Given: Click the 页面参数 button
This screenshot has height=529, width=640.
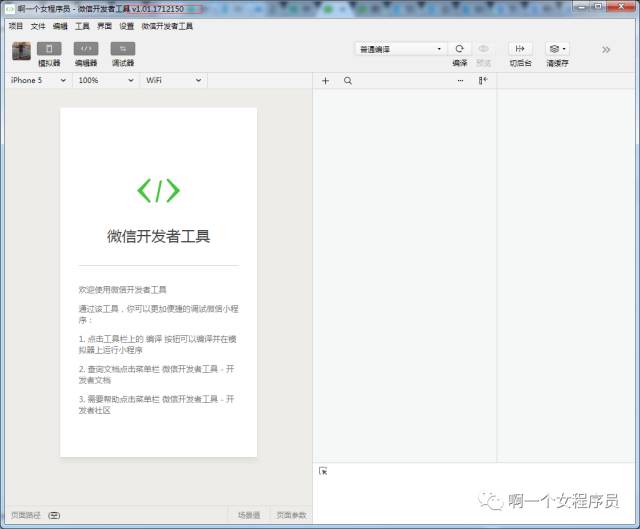Looking at the screenshot, I should pos(291,516).
